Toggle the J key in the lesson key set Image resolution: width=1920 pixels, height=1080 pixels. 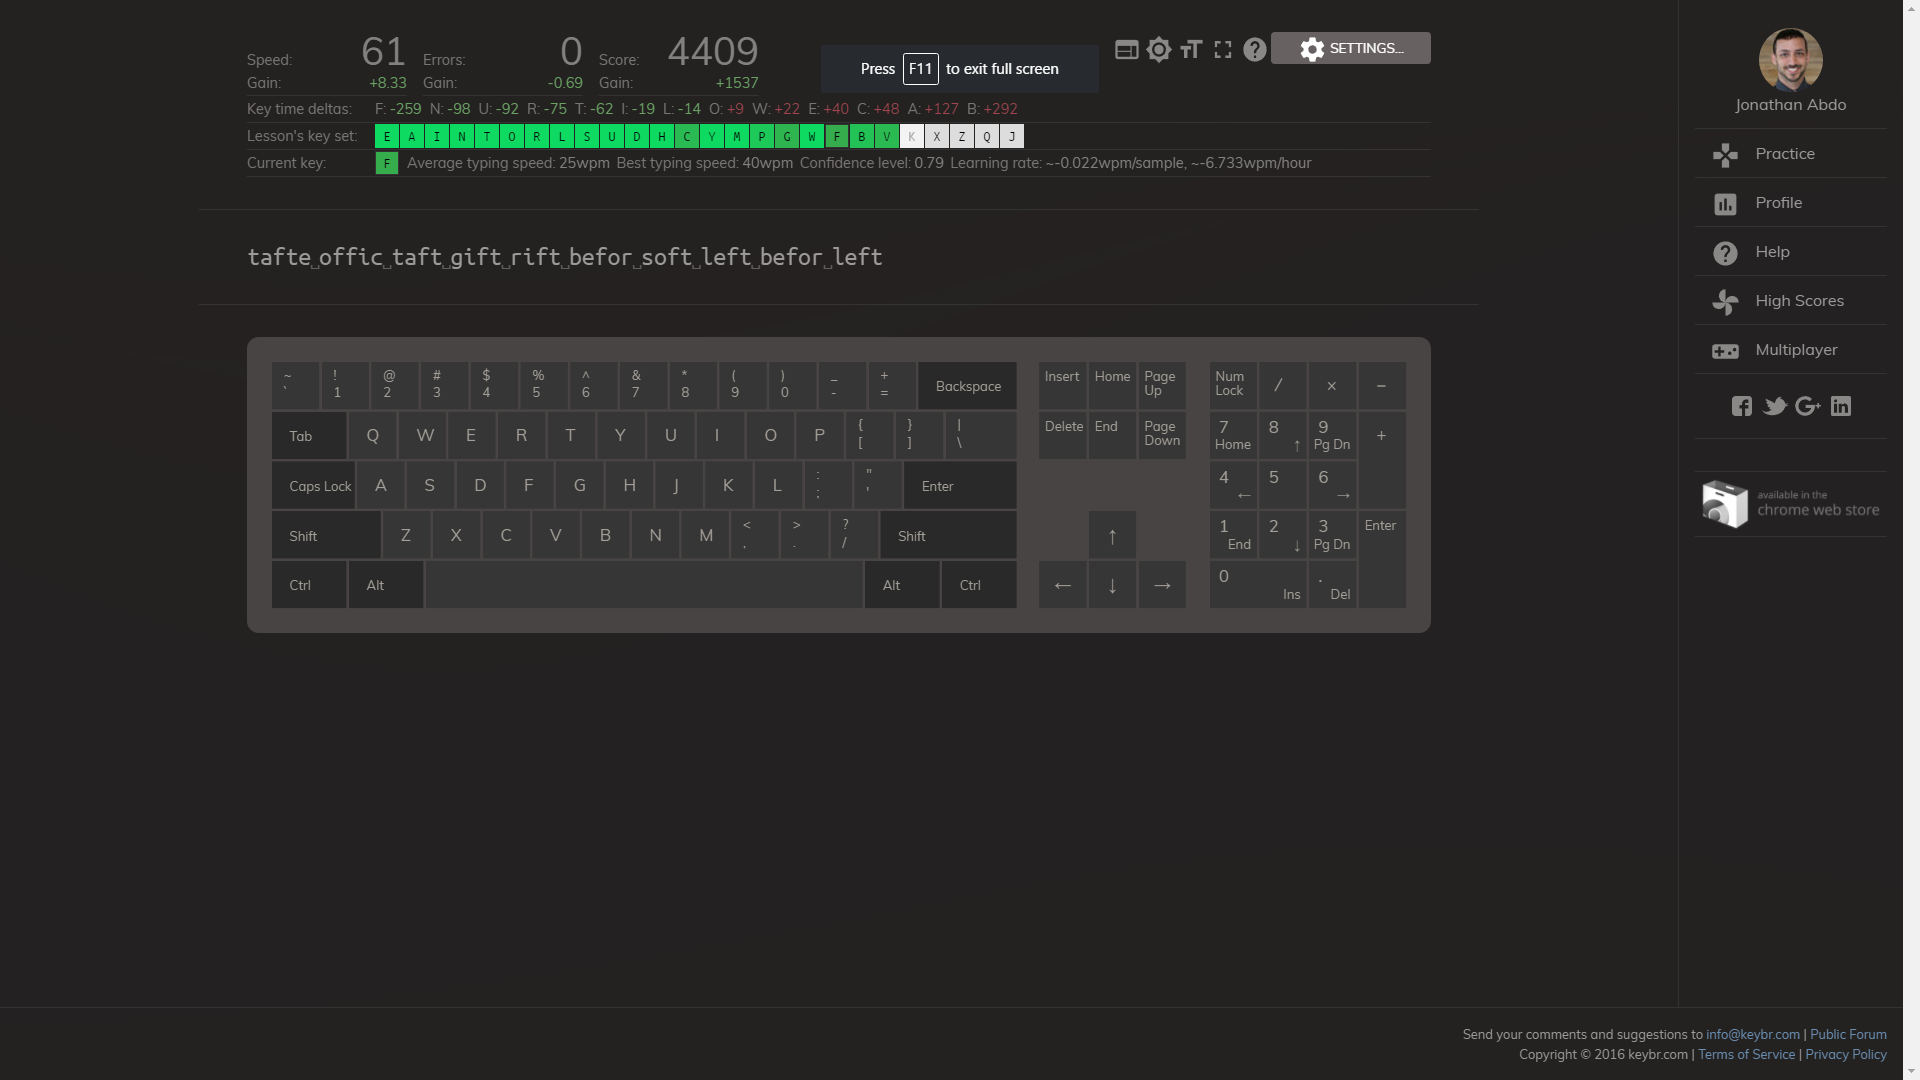[x=1012, y=136]
